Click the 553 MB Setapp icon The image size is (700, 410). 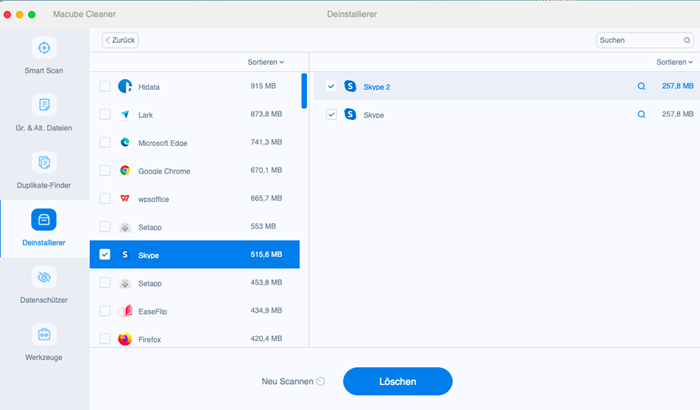[125, 227]
